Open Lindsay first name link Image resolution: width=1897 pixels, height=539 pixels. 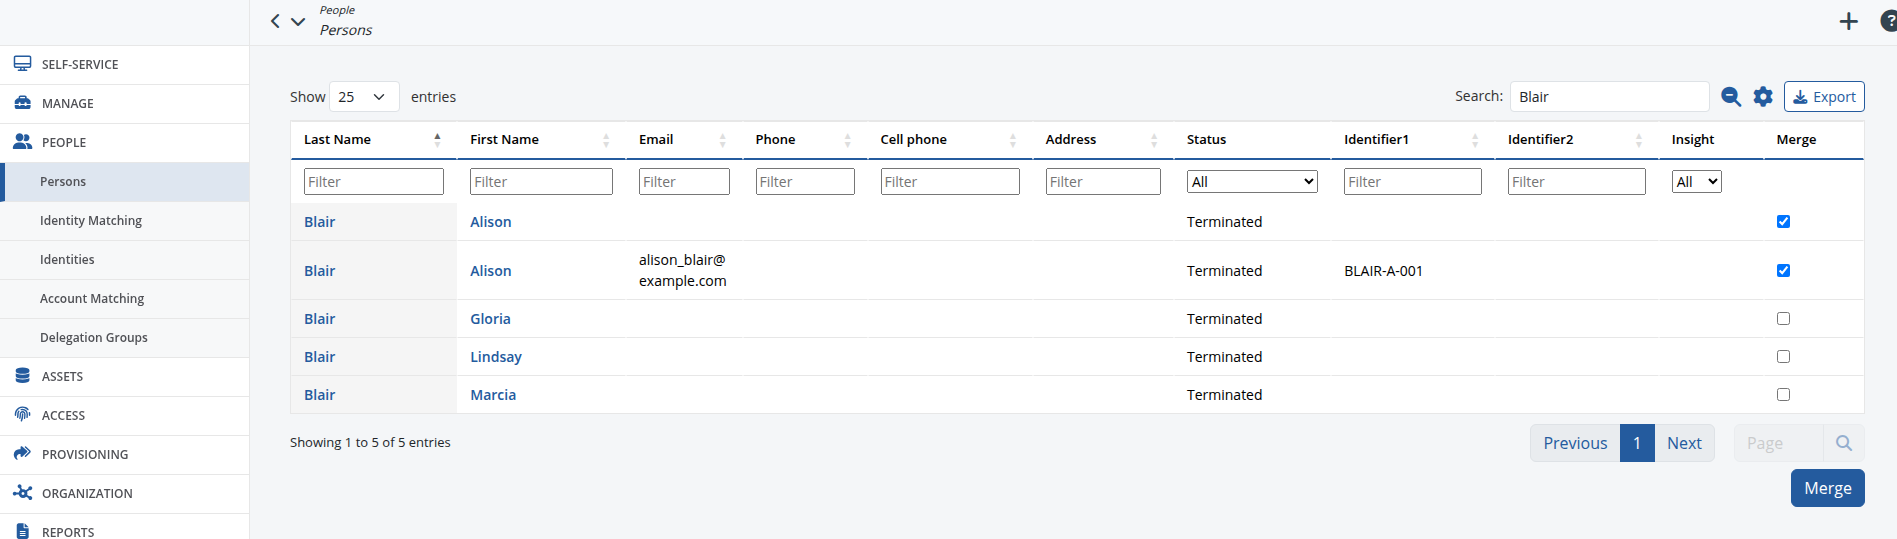click(x=496, y=357)
